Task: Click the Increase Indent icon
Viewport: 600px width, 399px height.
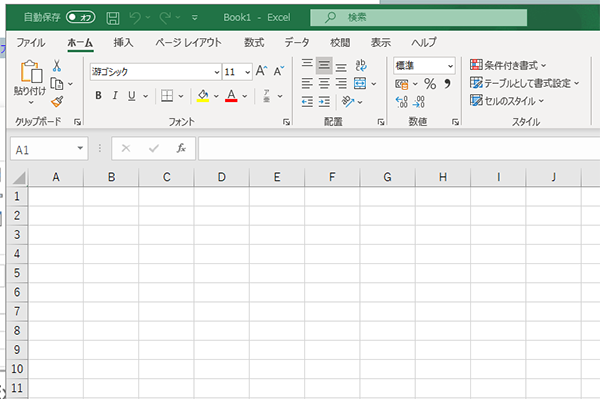Action: click(x=324, y=101)
